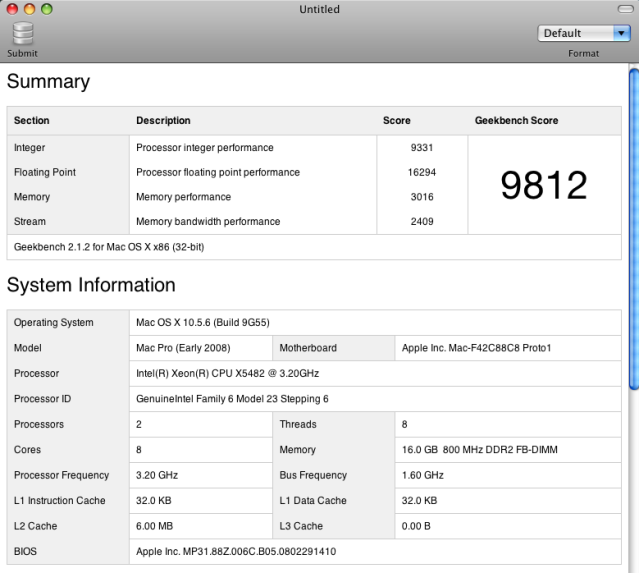Click the L2 Cache label
Image resolution: width=639 pixels, height=573 pixels.
click(x=35, y=526)
